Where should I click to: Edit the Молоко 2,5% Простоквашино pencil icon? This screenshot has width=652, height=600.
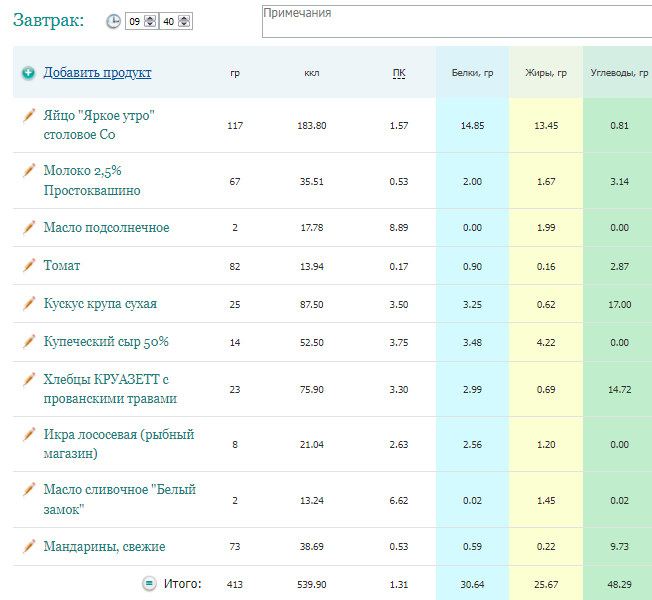[29, 170]
